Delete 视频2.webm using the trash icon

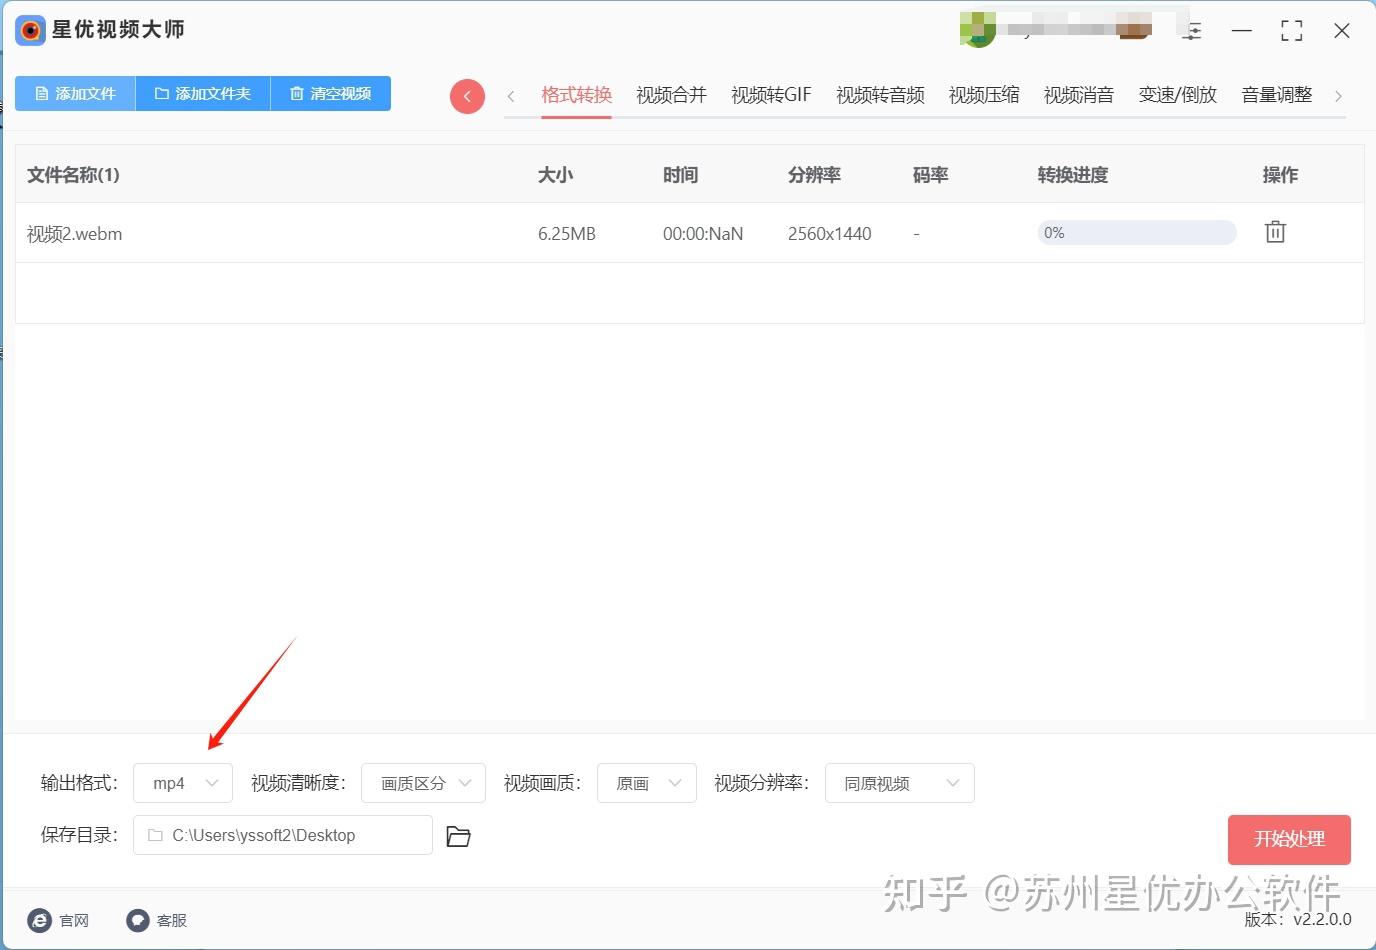pyautogui.click(x=1274, y=231)
